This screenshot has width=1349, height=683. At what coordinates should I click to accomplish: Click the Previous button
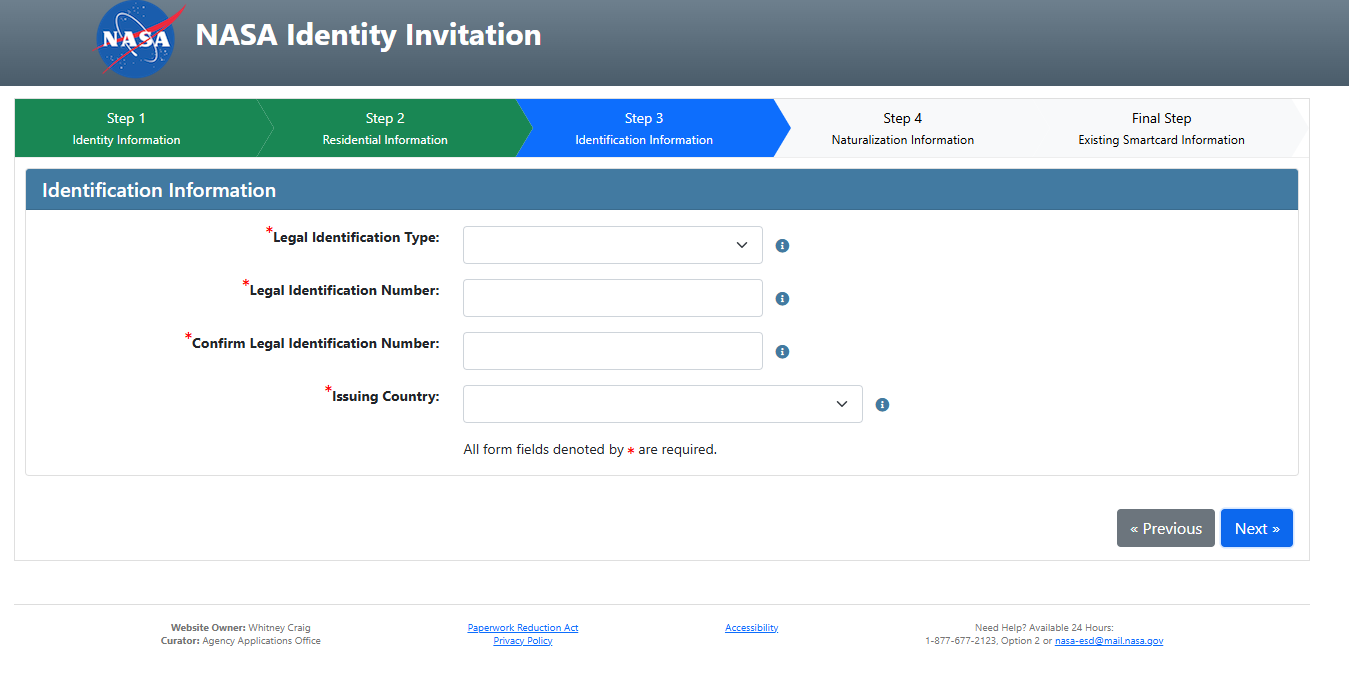click(1166, 528)
